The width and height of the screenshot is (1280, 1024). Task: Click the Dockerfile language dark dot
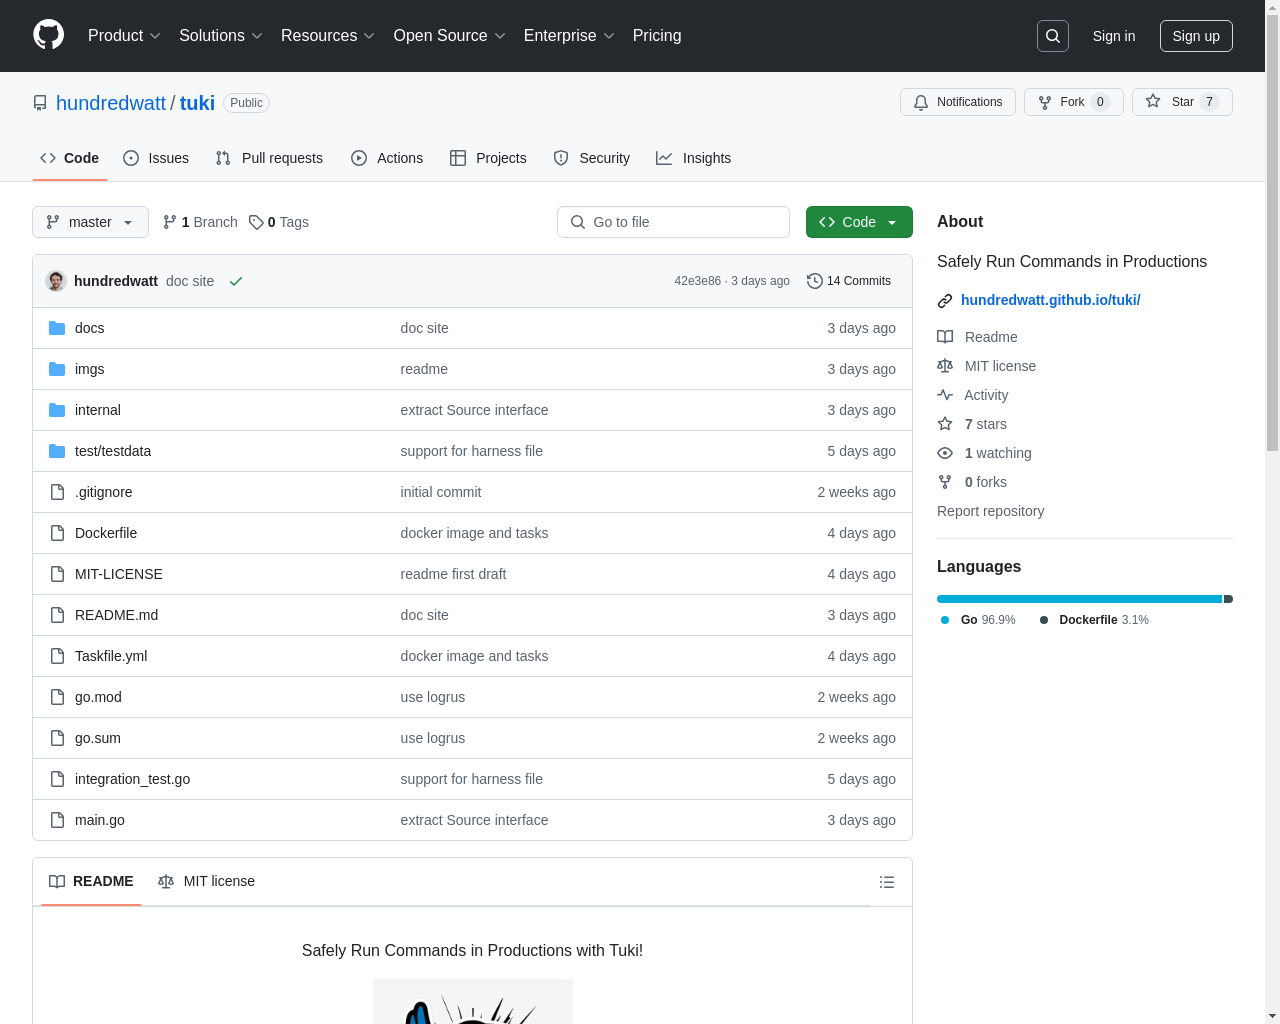point(1044,620)
